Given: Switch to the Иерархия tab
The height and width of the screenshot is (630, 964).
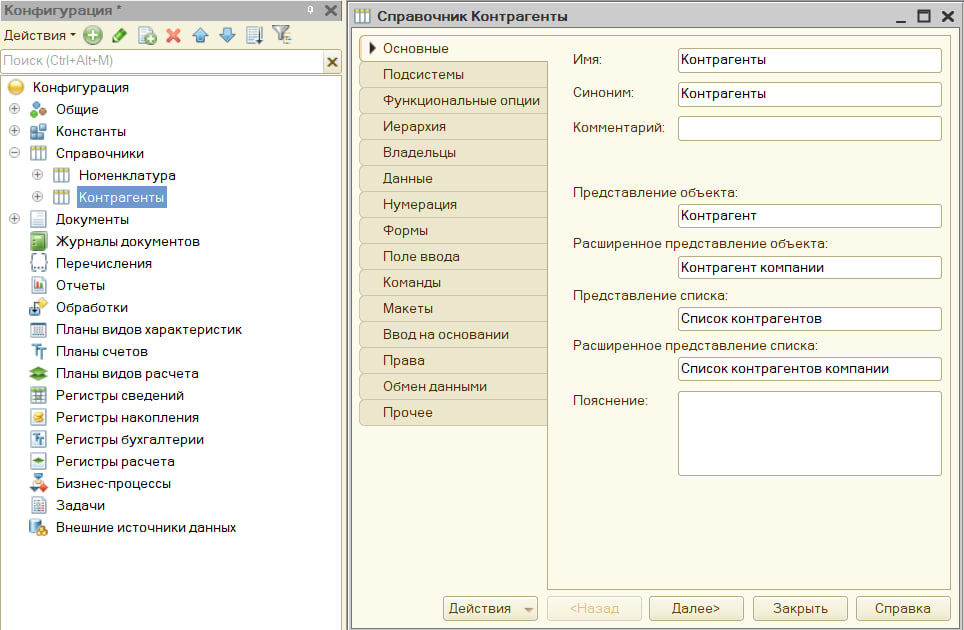Looking at the screenshot, I should click(453, 127).
